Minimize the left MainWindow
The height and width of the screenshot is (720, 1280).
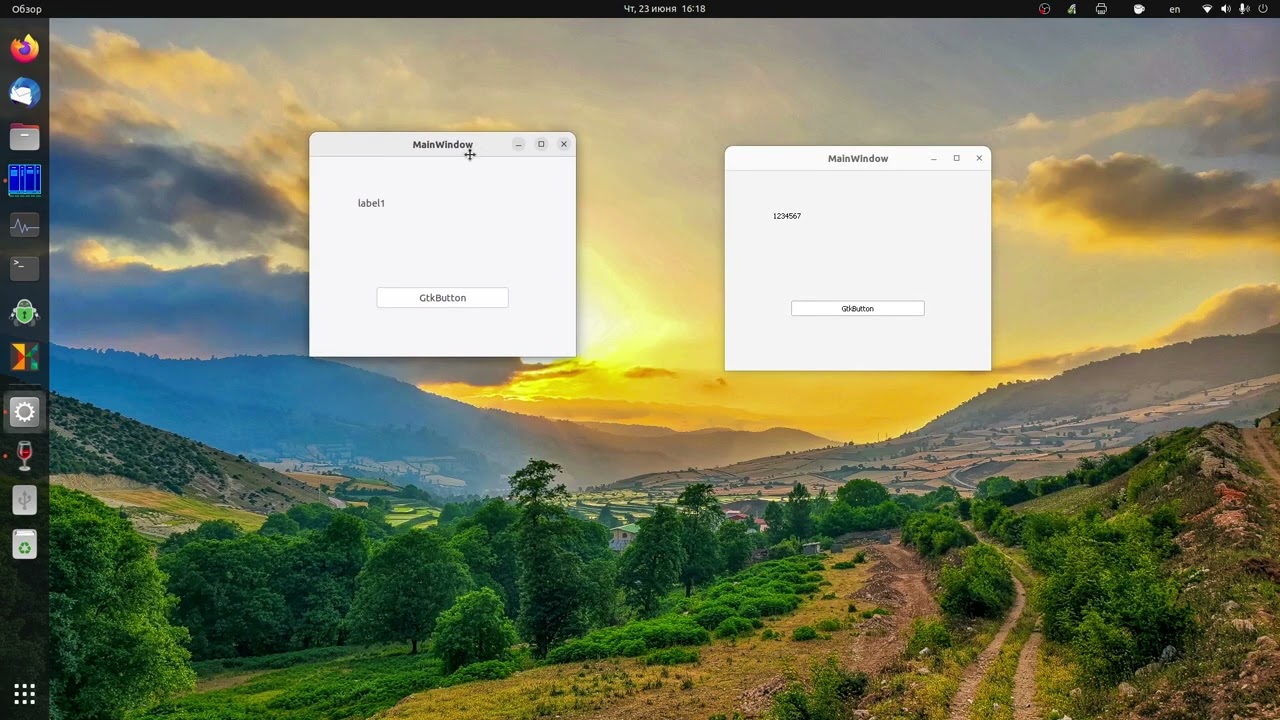(x=518, y=145)
